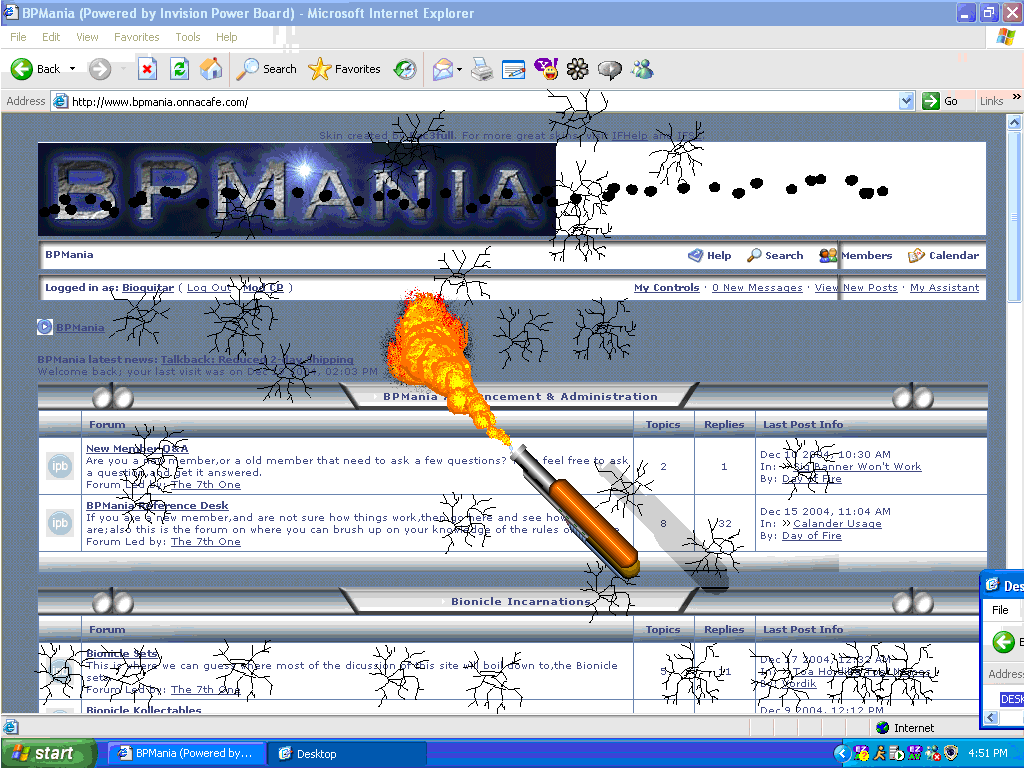Click the Log Out link
This screenshot has width=1024, height=768.
click(209, 287)
